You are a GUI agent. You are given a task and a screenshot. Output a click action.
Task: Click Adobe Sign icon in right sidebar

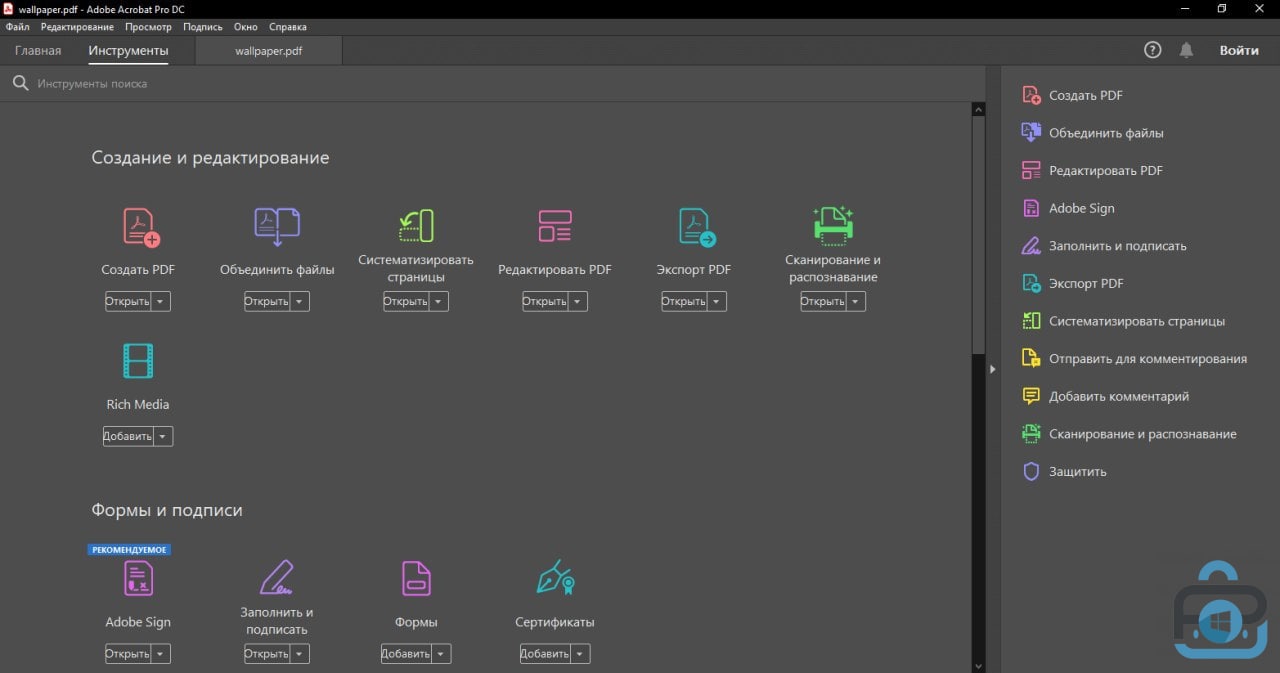1031,208
